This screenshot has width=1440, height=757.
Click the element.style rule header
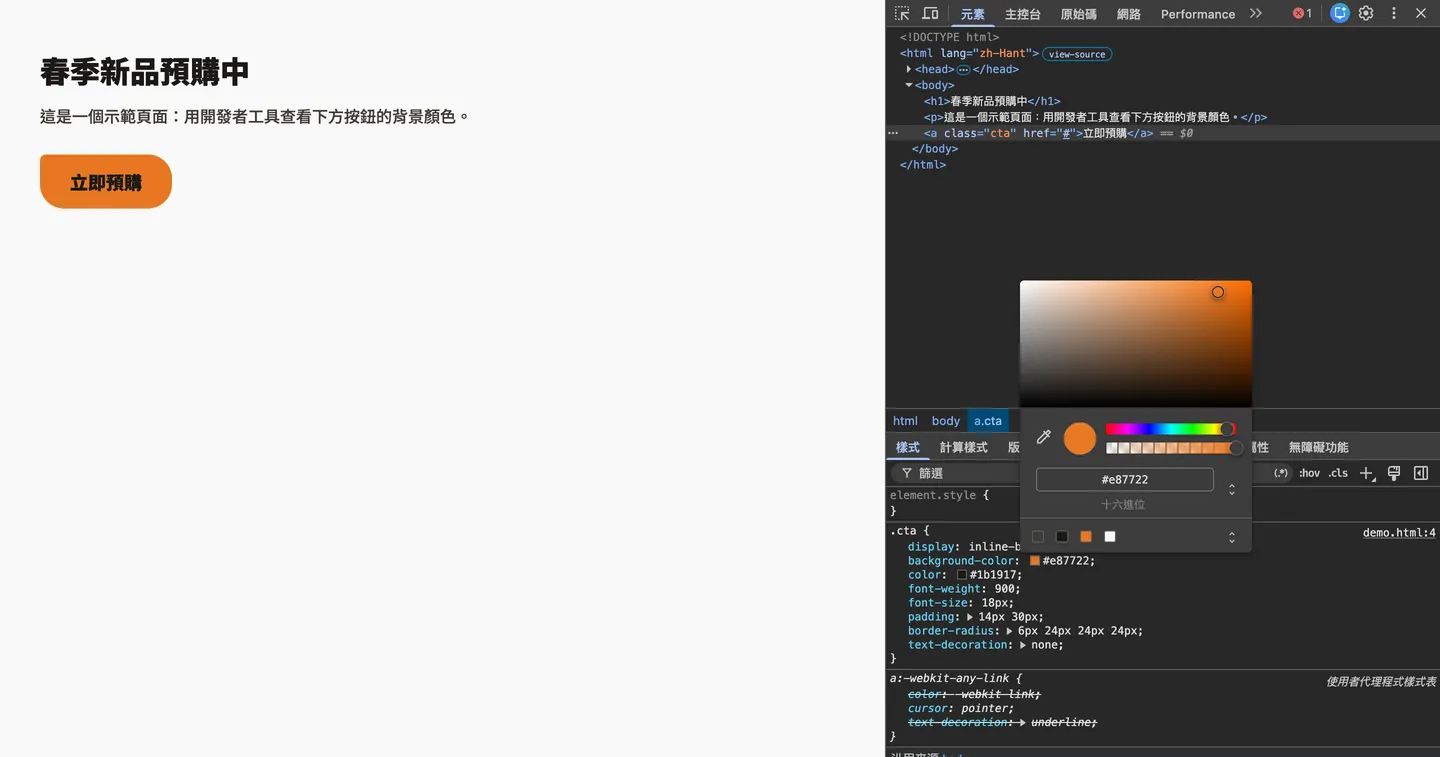[939, 495]
